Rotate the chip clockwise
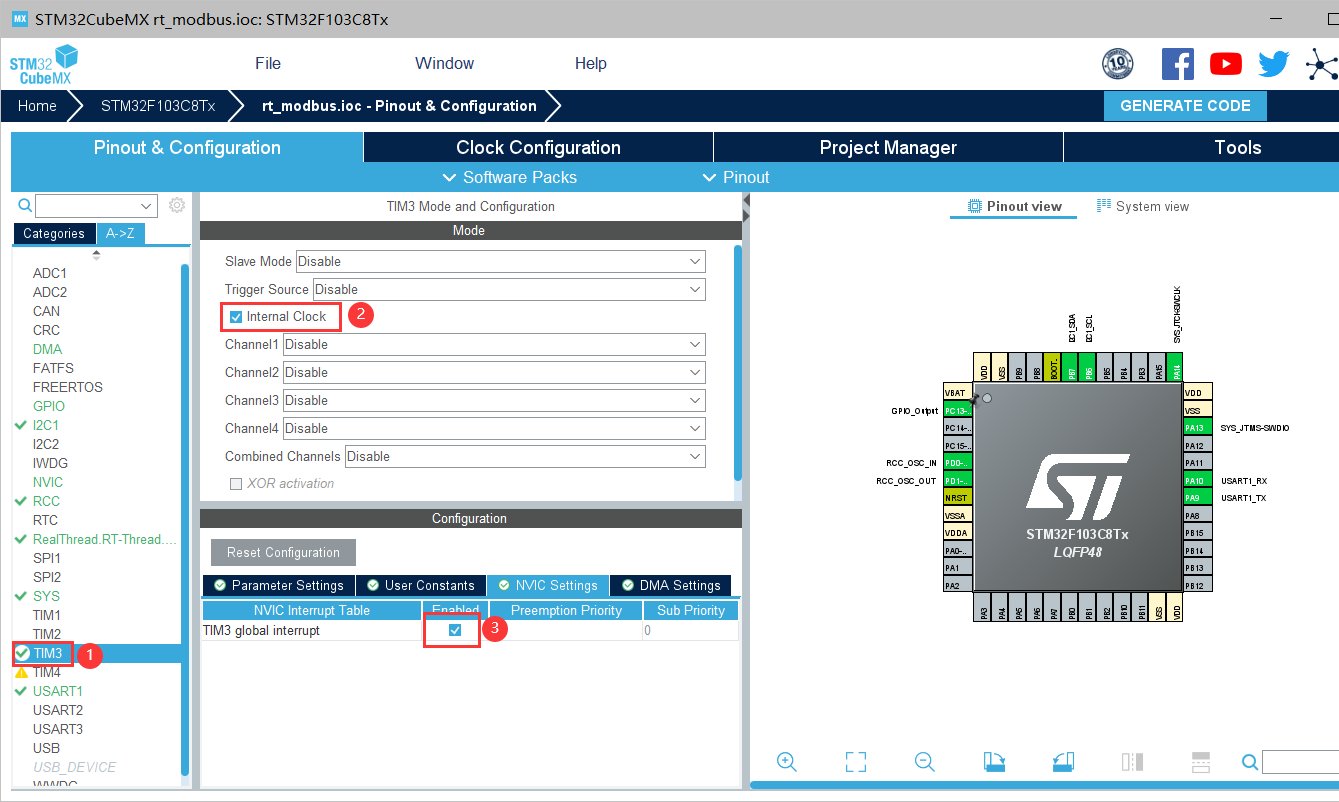This screenshot has height=802, width=1339. [994, 762]
